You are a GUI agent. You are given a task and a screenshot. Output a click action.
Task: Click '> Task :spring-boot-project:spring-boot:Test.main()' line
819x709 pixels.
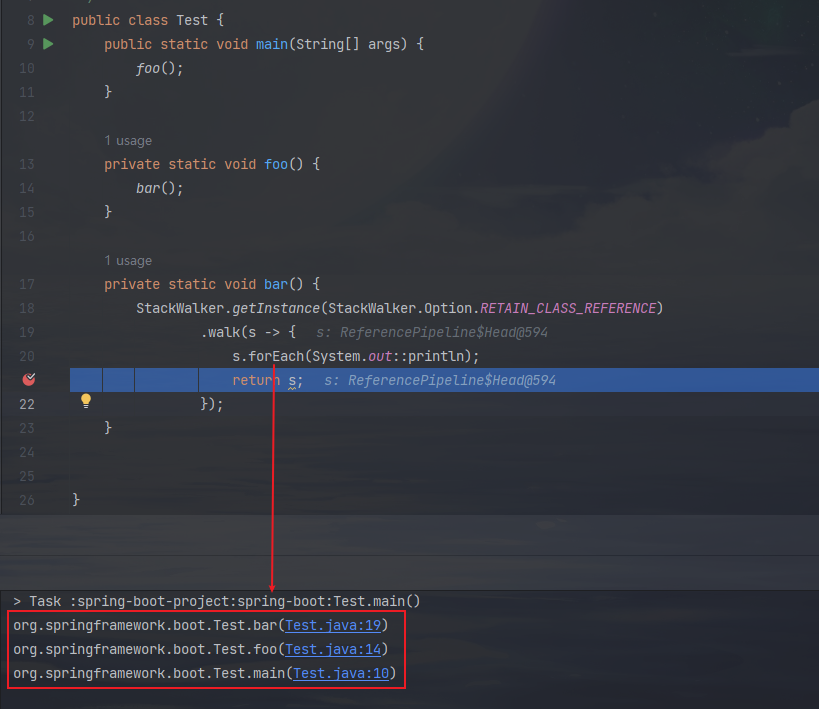[x=217, y=601]
